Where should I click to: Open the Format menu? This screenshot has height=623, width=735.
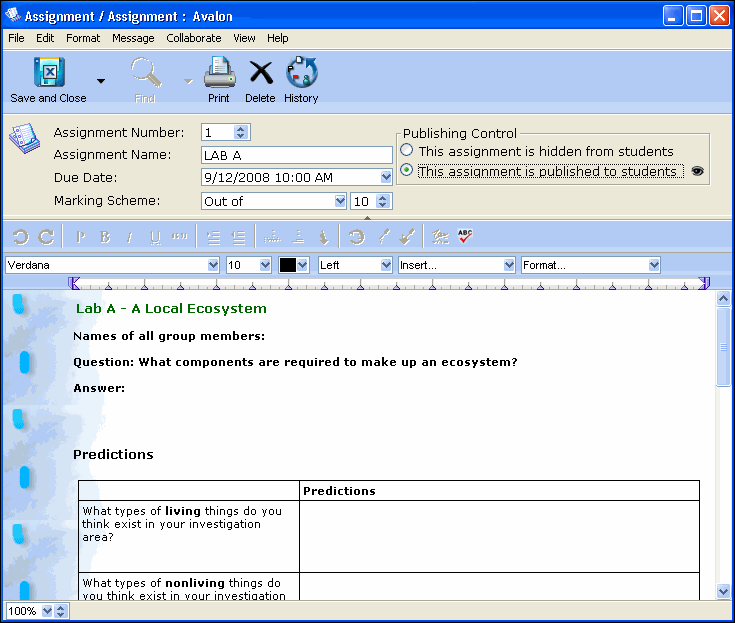tap(83, 38)
